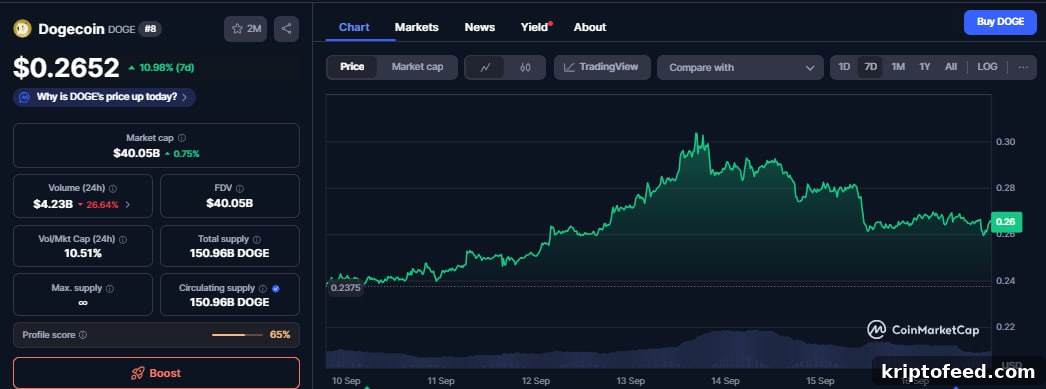The height and width of the screenshot is (389, 1046).
Task: Click the $40.05B market cap value
Action: [136, 153]
